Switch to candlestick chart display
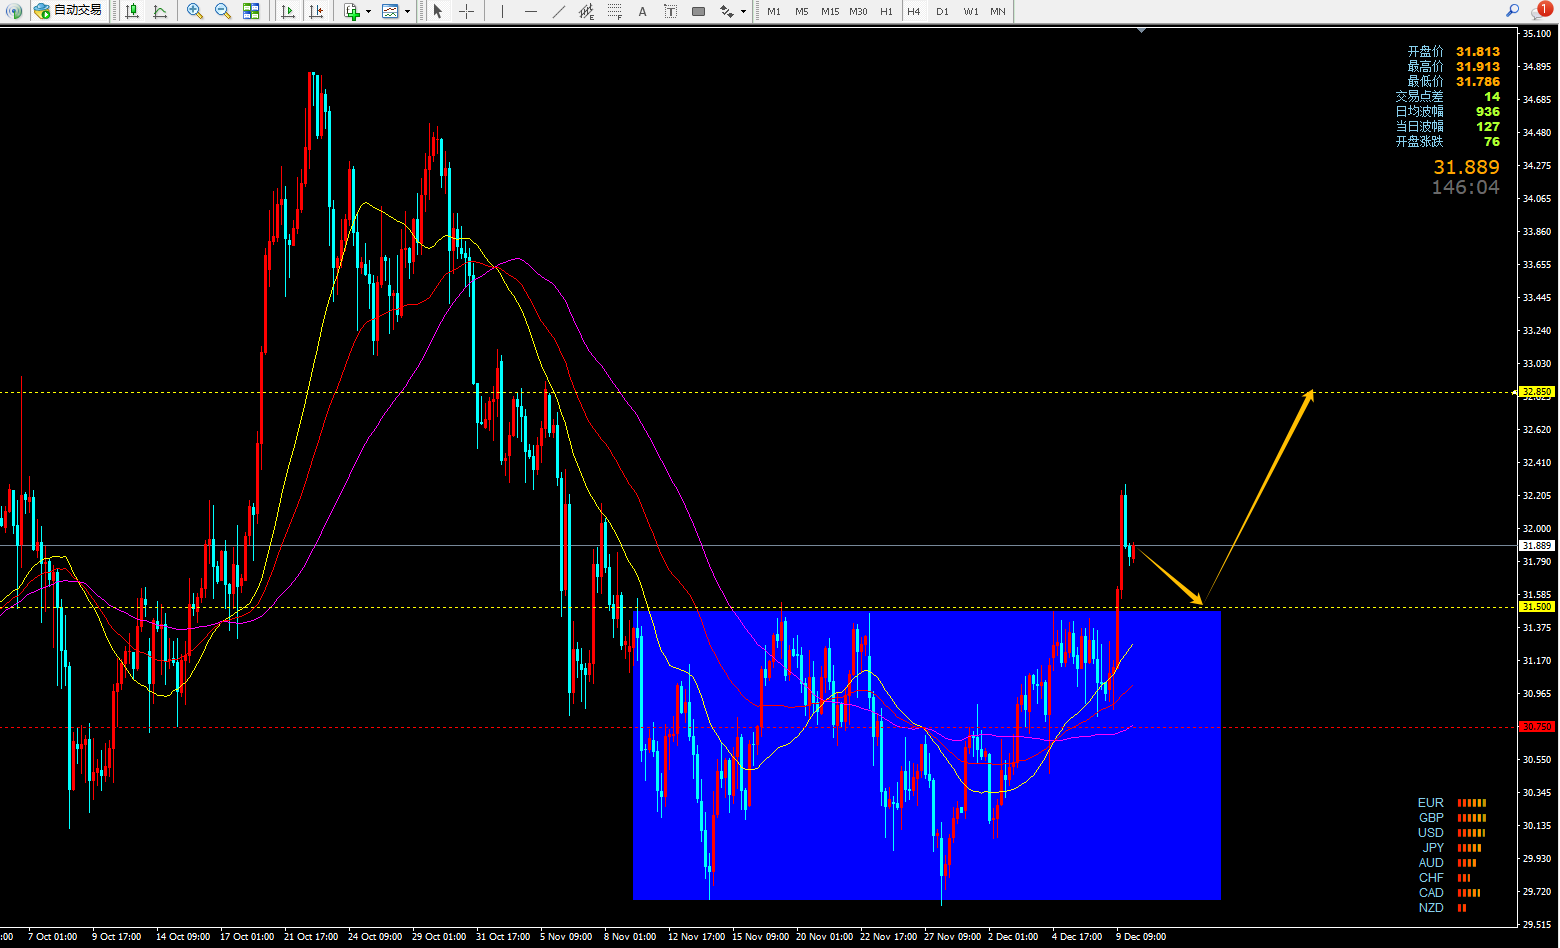This screenshot has width=1560, height=948. pyautogui.click(x=132, y=11)
